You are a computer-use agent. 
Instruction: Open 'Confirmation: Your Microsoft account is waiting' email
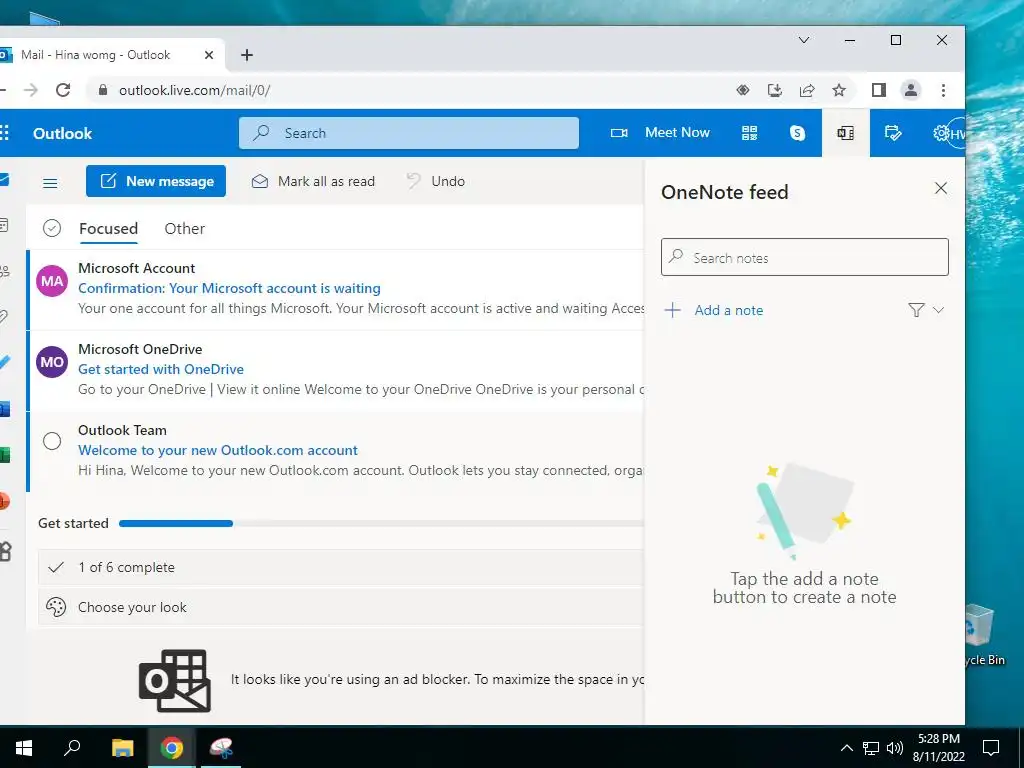coord(229,288)
